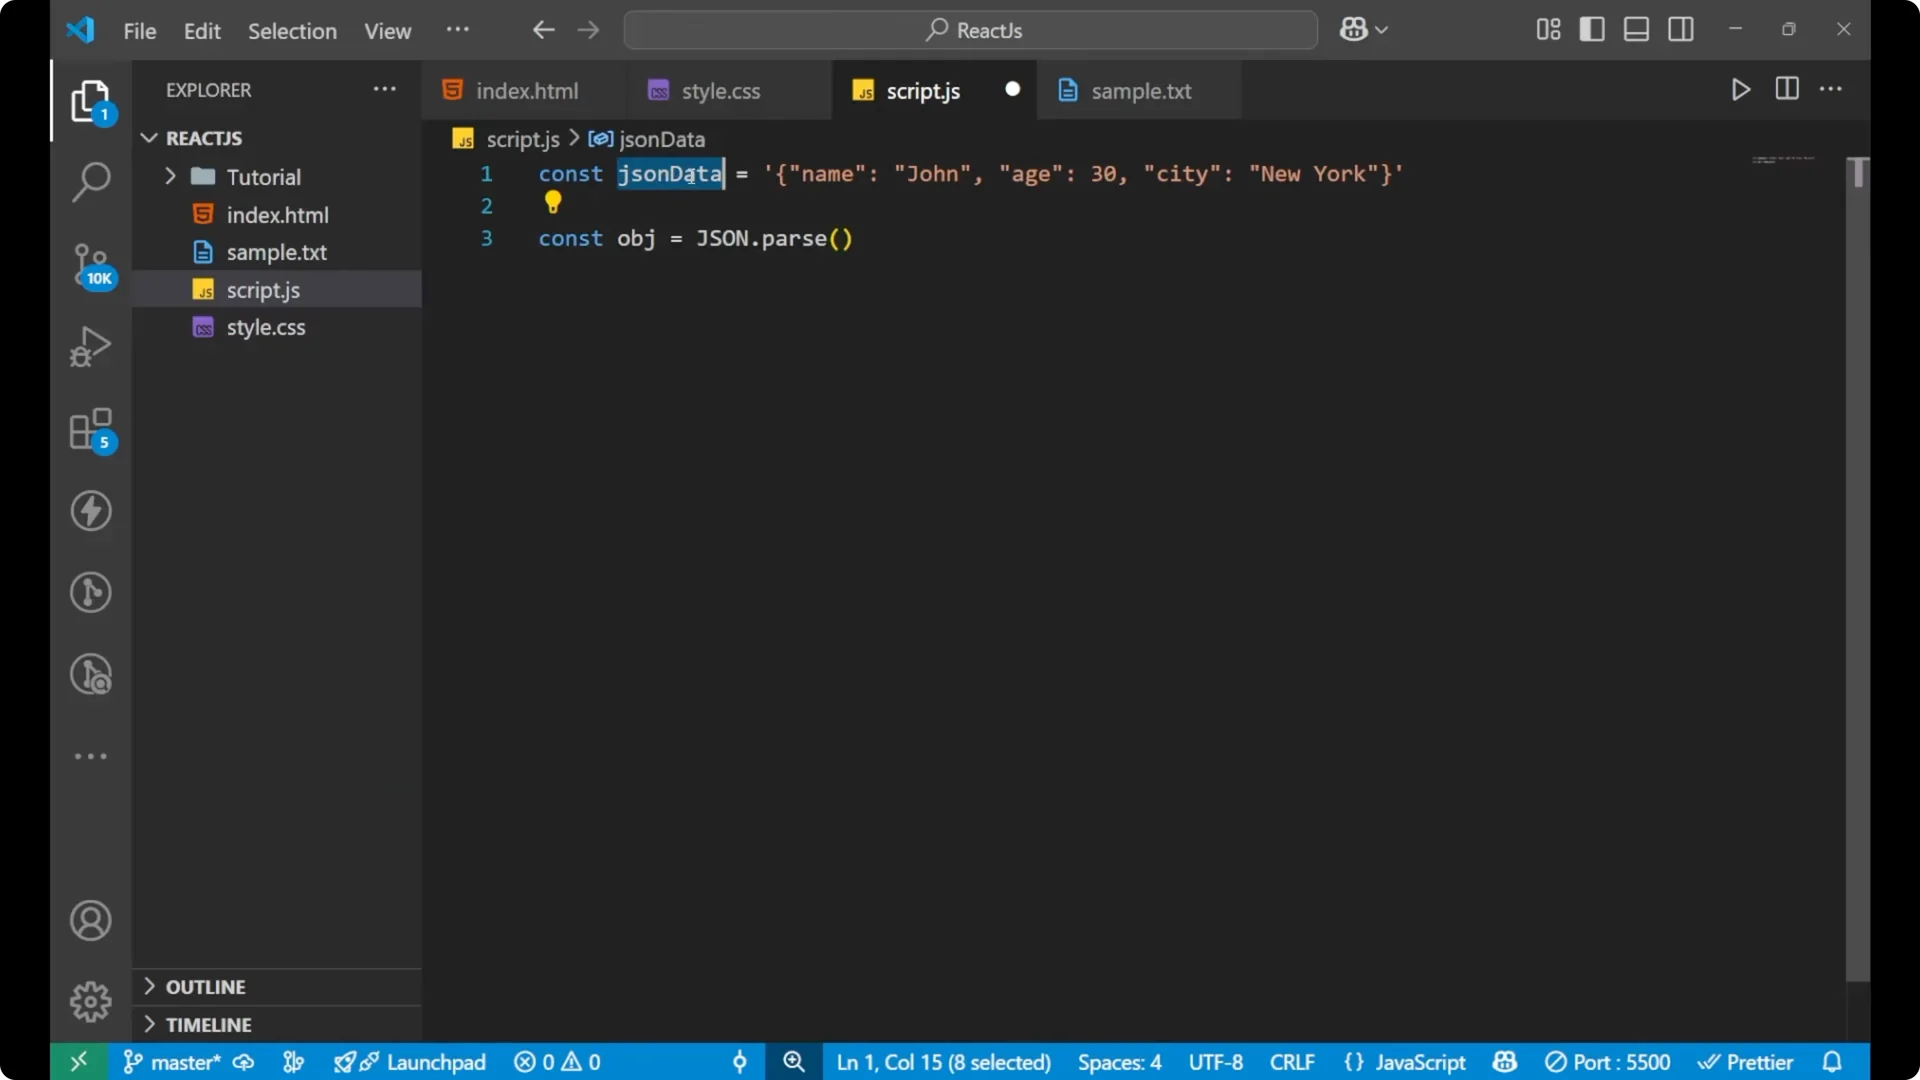Open the Search view in the activity bar
The width and height of the screenshot is (1920, 1080).
[90, 182]
